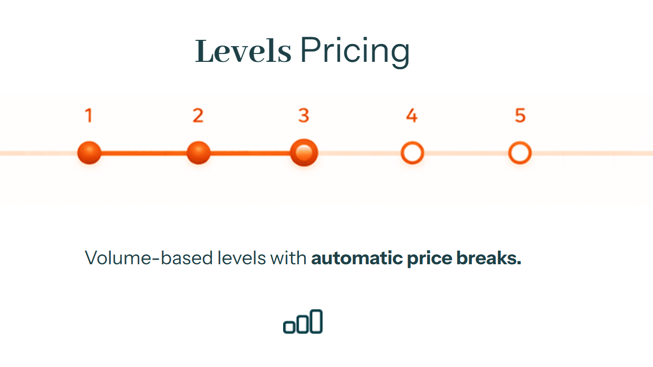Click the rising bar chart icon

[303, 322]
